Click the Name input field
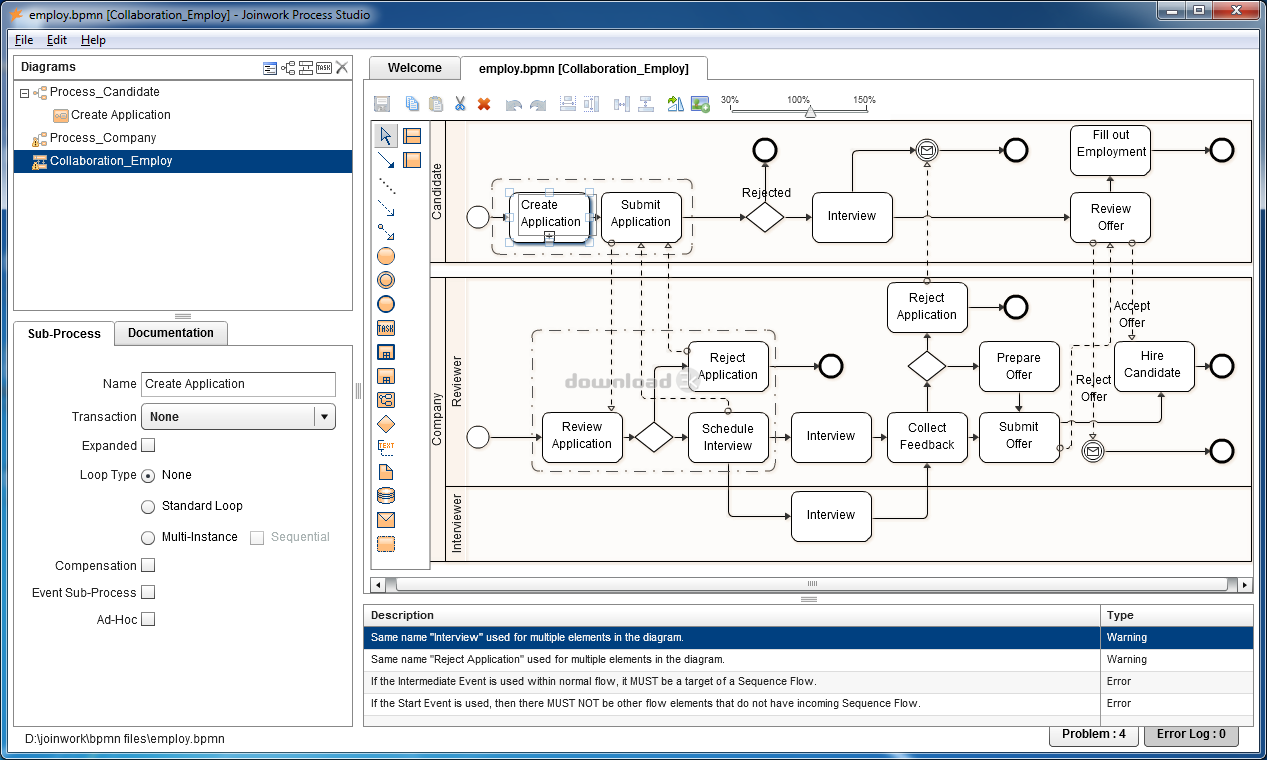The height and width of the screenshot is (760, 1267). pyautogui.click(x=238, y=384)
